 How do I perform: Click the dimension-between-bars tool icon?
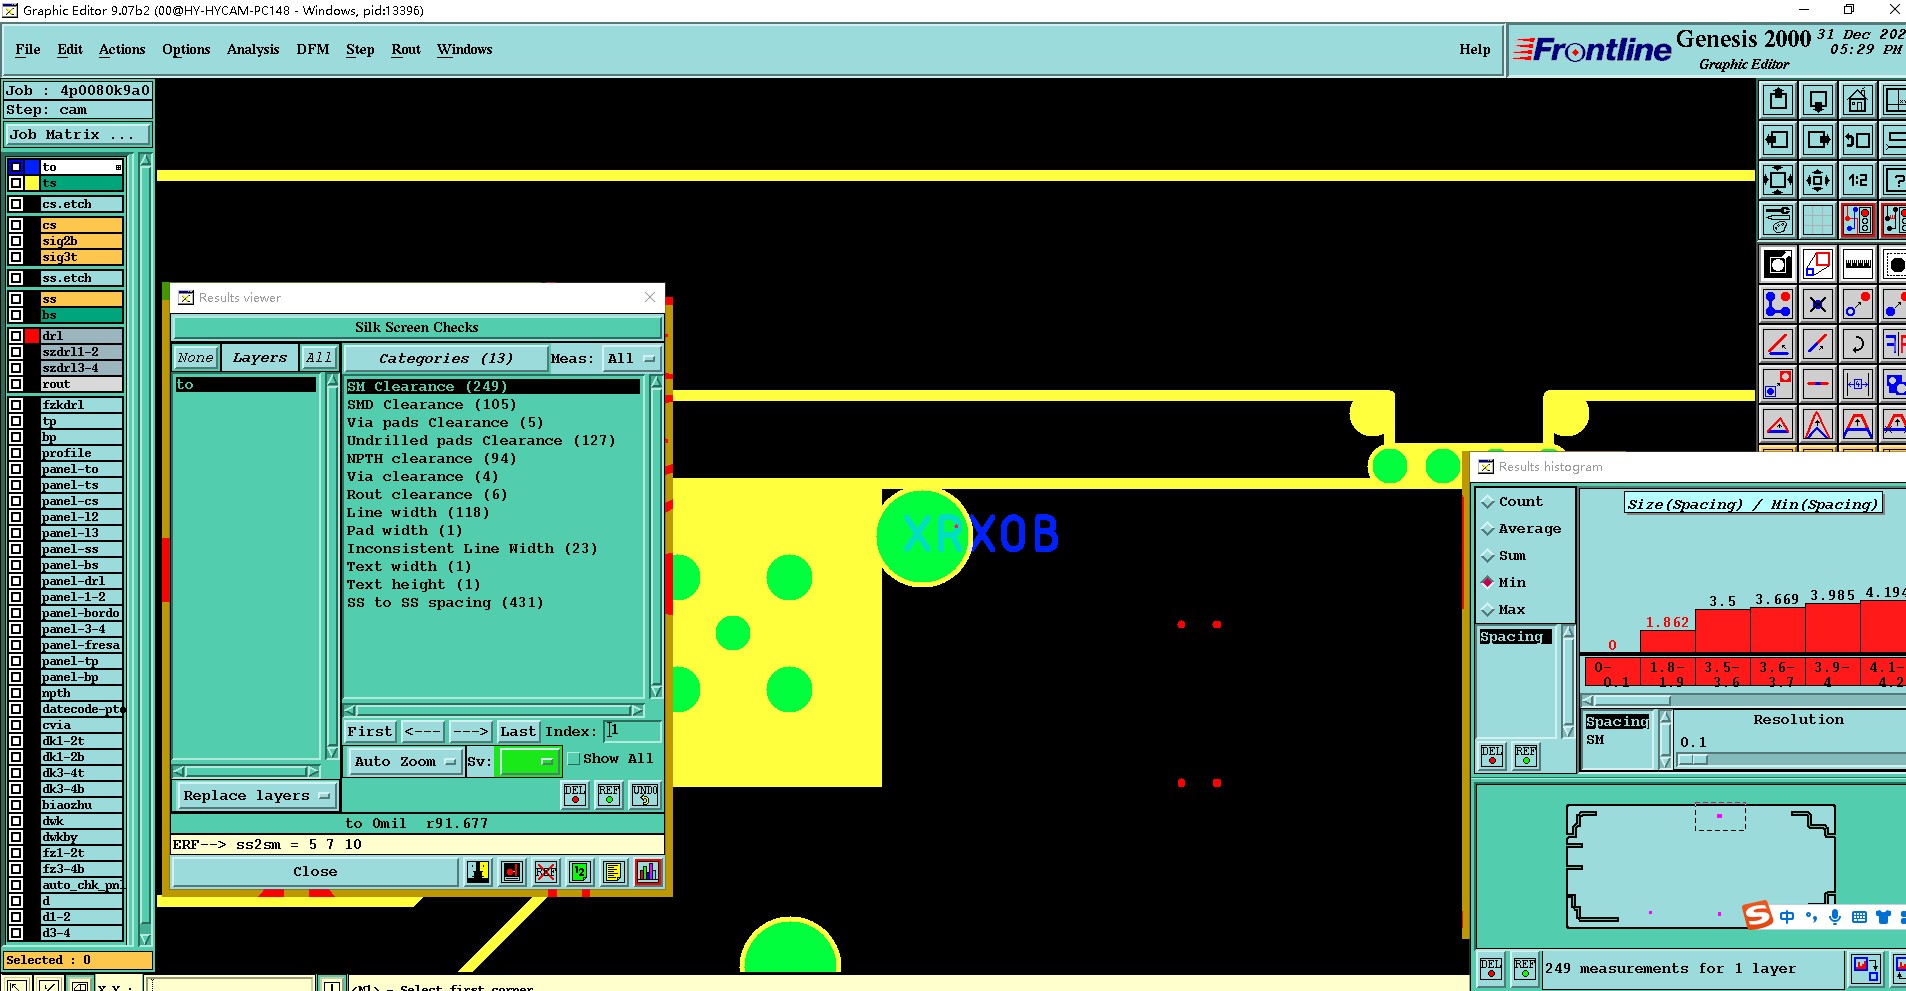click(1858, 384)
